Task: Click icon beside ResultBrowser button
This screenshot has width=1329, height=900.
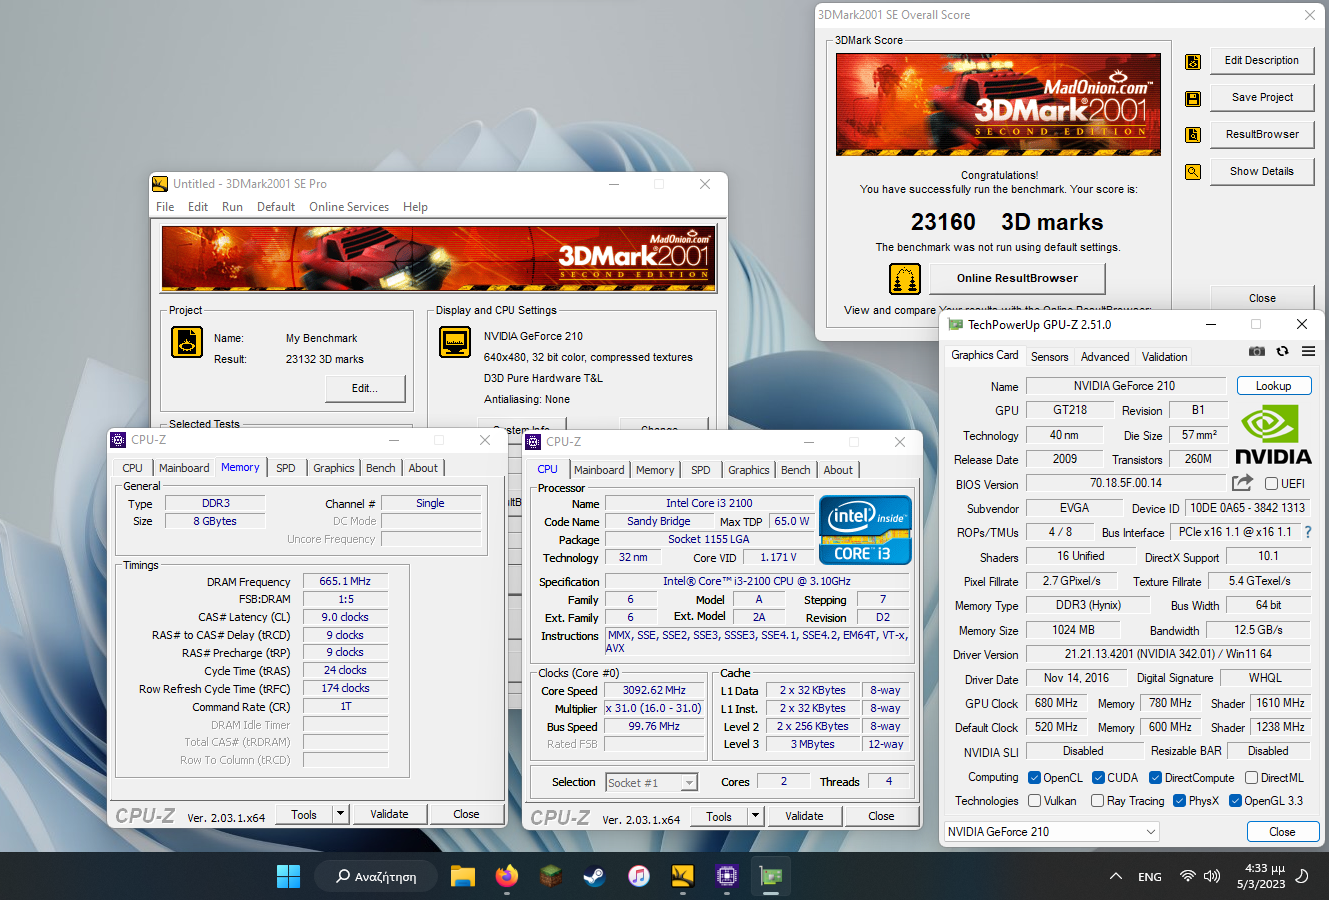Action: pyautogui.click(x=1192, y=135)
